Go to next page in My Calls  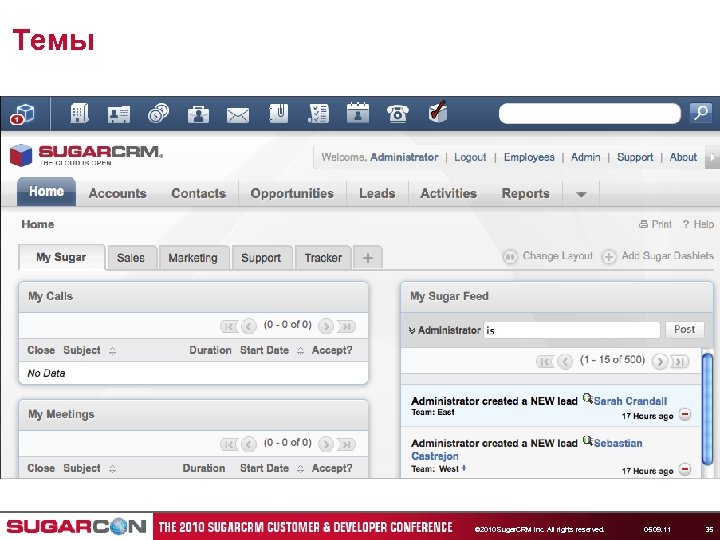(326, 326)
